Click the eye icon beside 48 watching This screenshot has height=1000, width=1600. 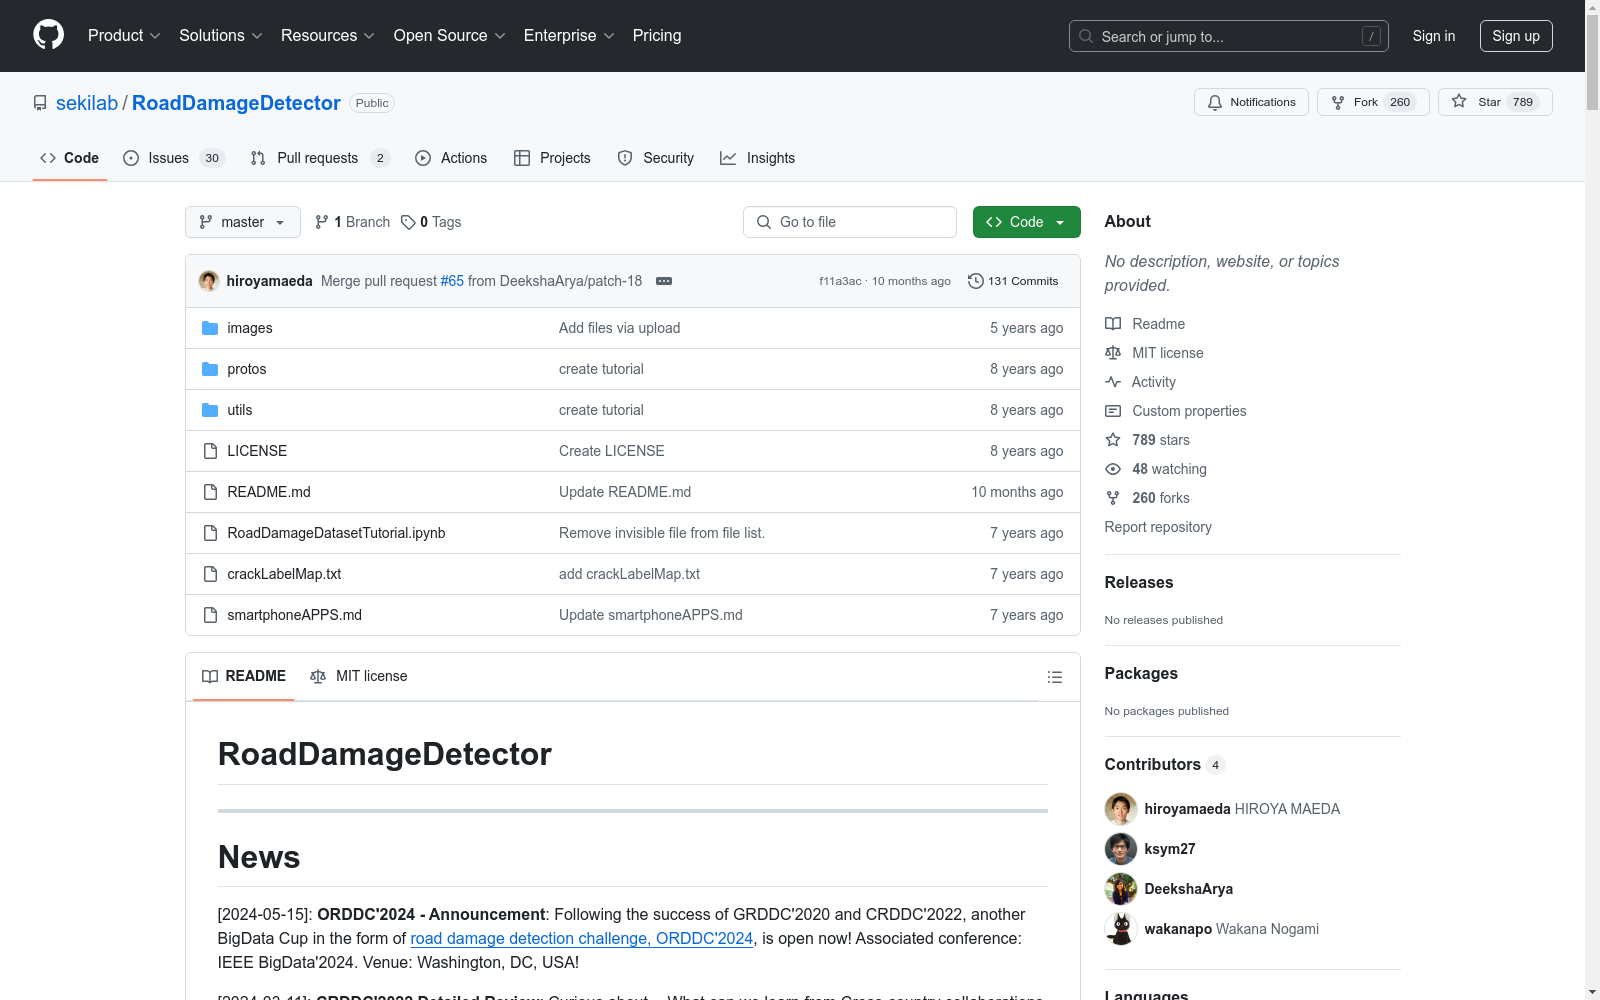(x=1113, y=469)
